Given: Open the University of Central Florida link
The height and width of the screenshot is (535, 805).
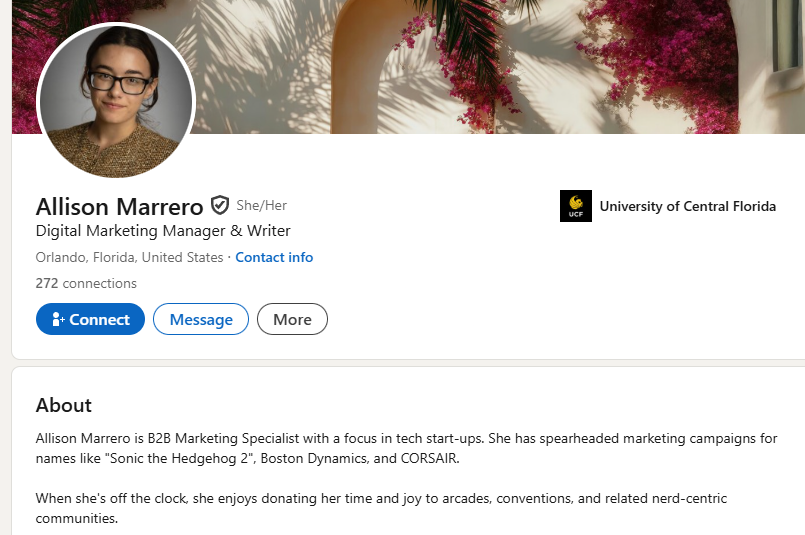Looking at the screenshot, I should point(687,206).
